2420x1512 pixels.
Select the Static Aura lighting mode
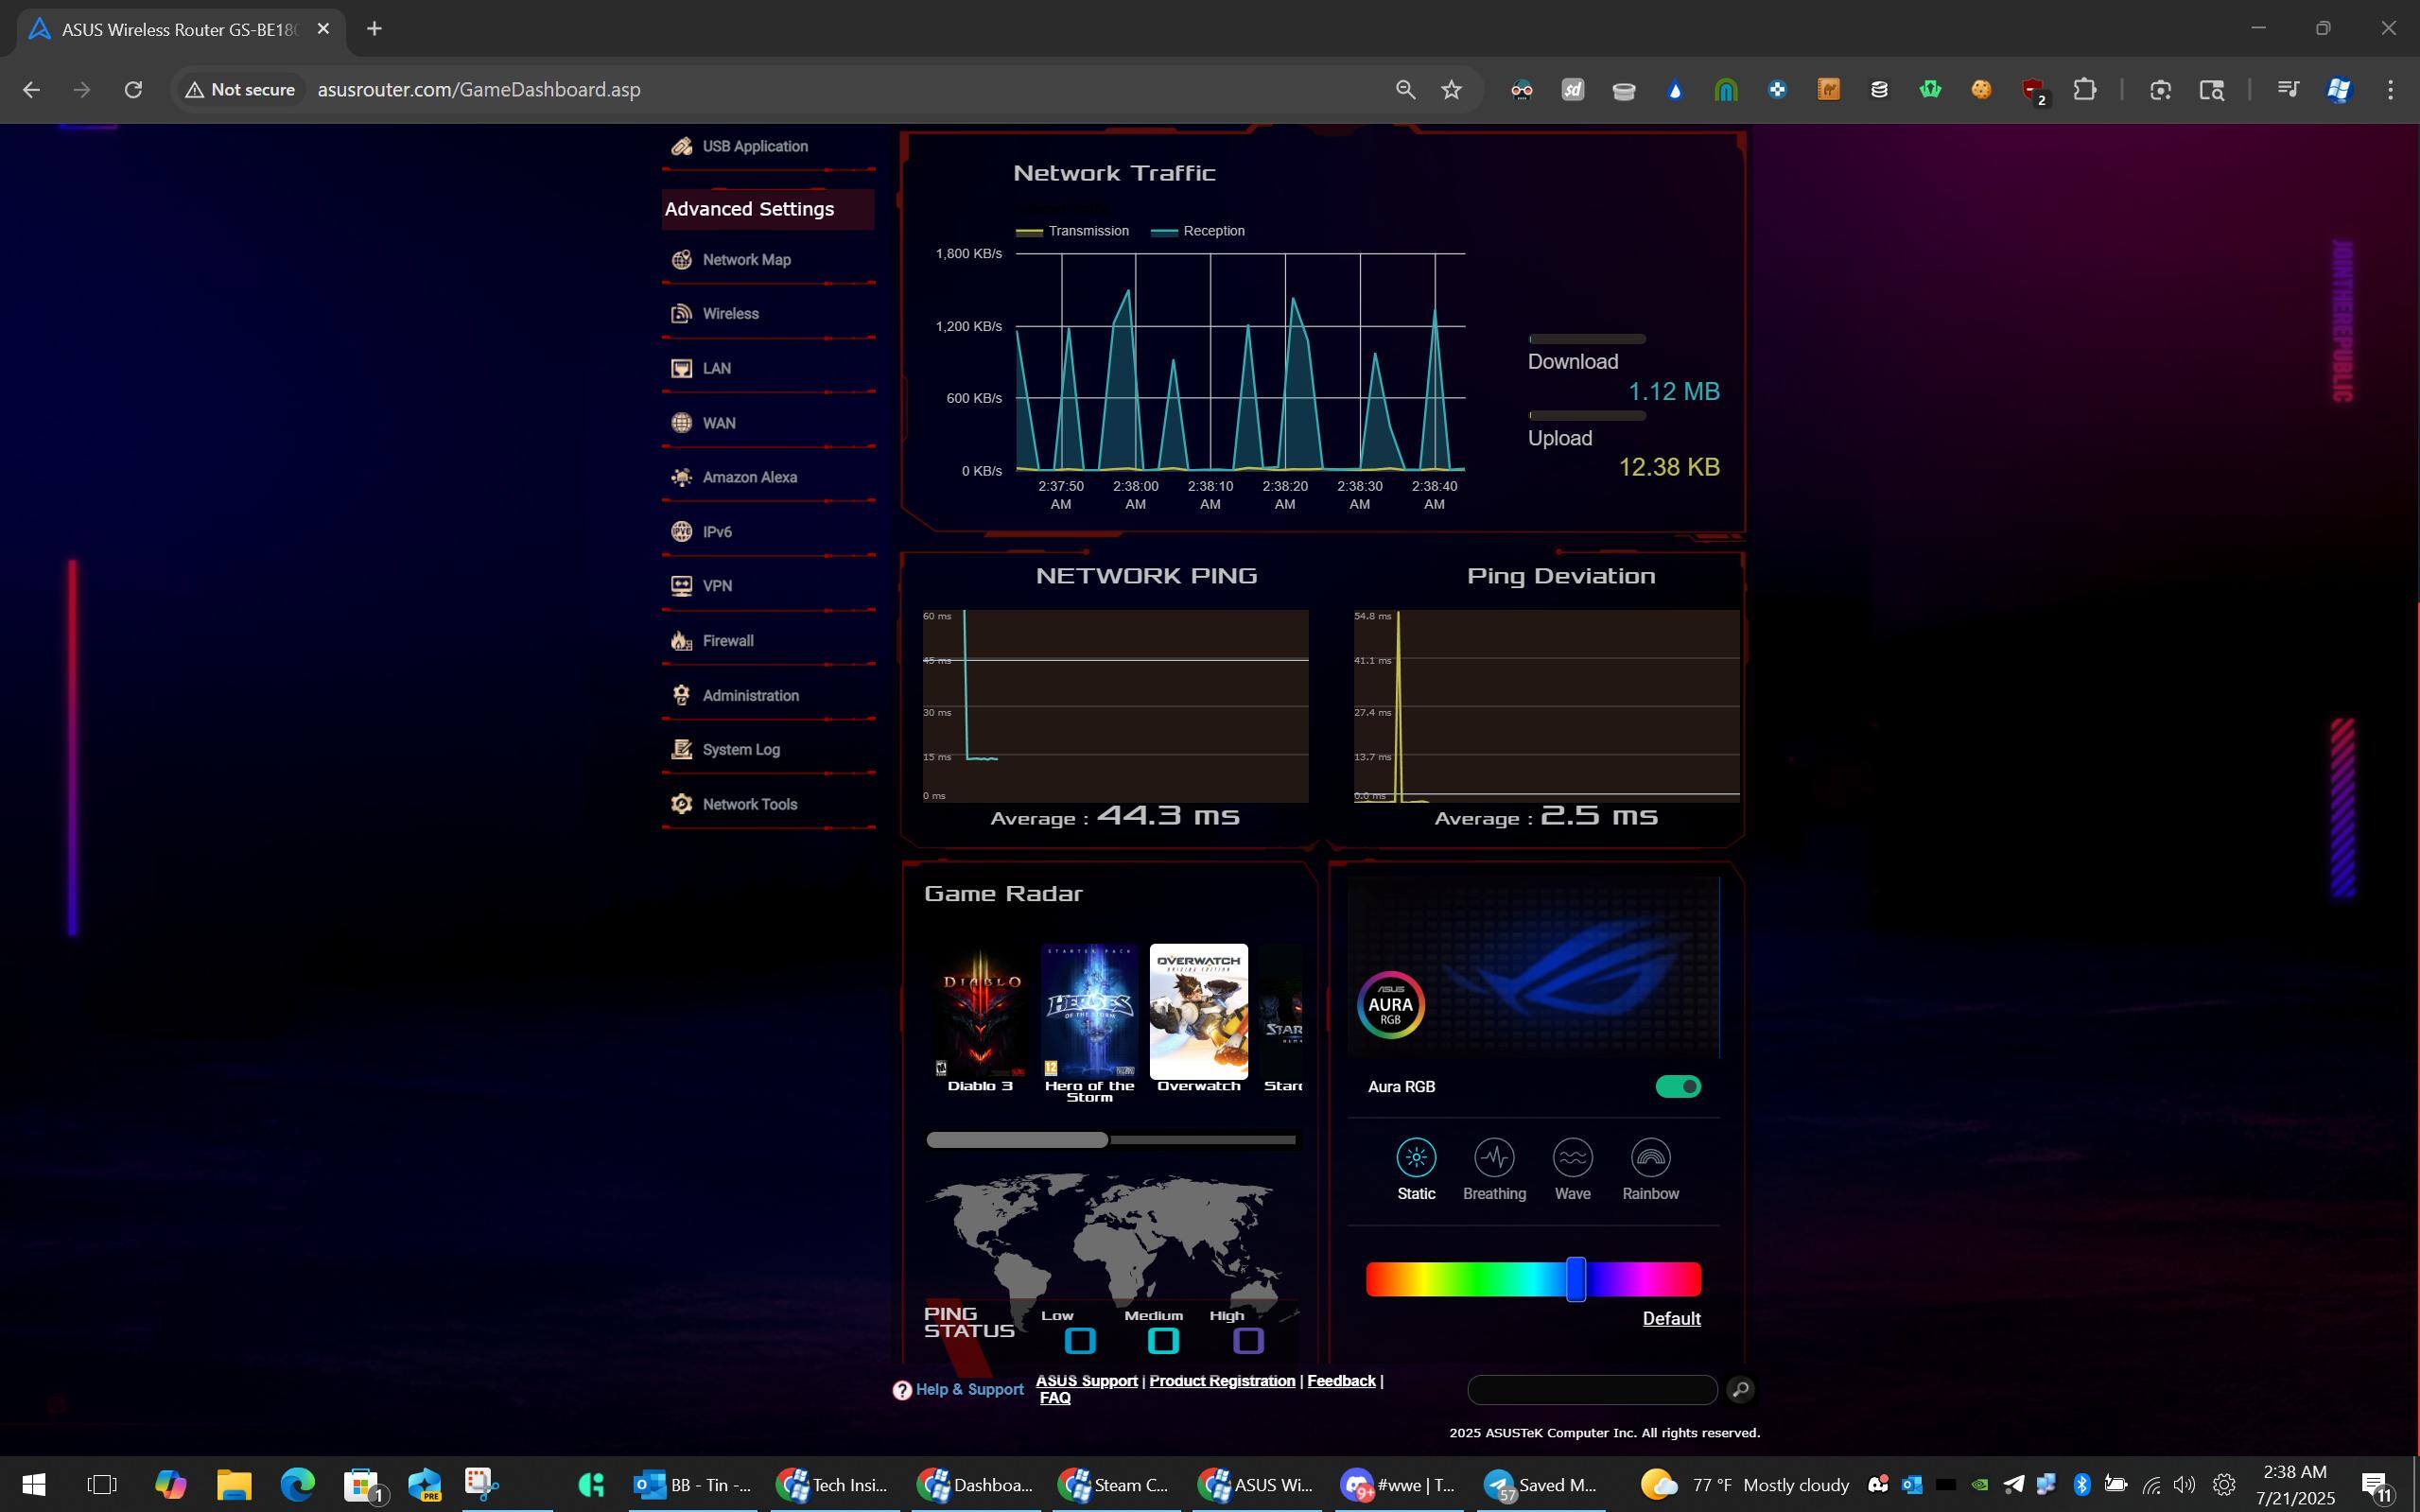1415,1158
